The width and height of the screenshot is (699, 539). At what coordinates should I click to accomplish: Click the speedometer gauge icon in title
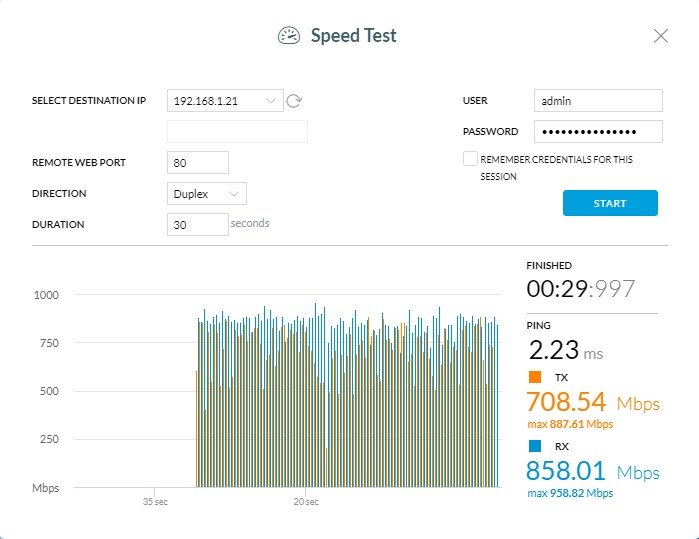click(289, 36)
